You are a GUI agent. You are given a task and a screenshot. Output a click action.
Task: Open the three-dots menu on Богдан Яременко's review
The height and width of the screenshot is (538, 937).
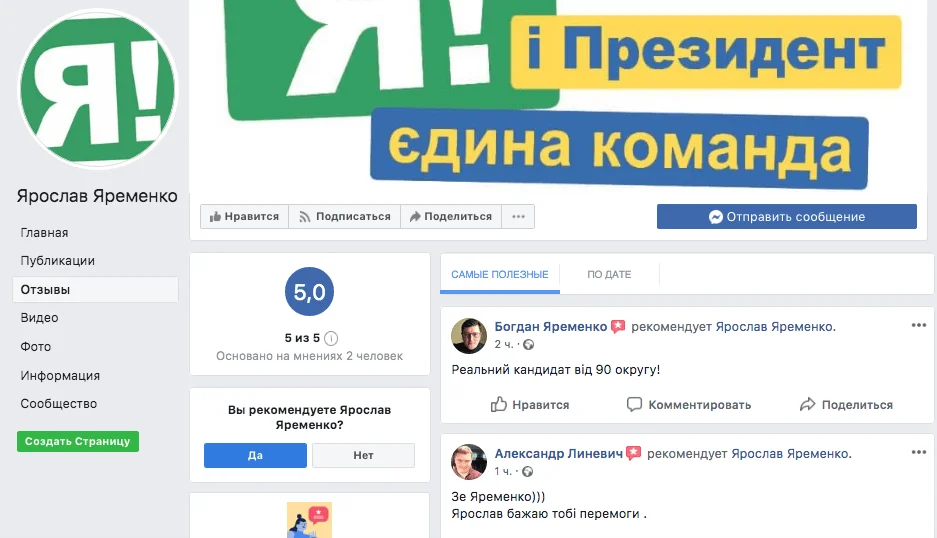click(x=918, y=325)
